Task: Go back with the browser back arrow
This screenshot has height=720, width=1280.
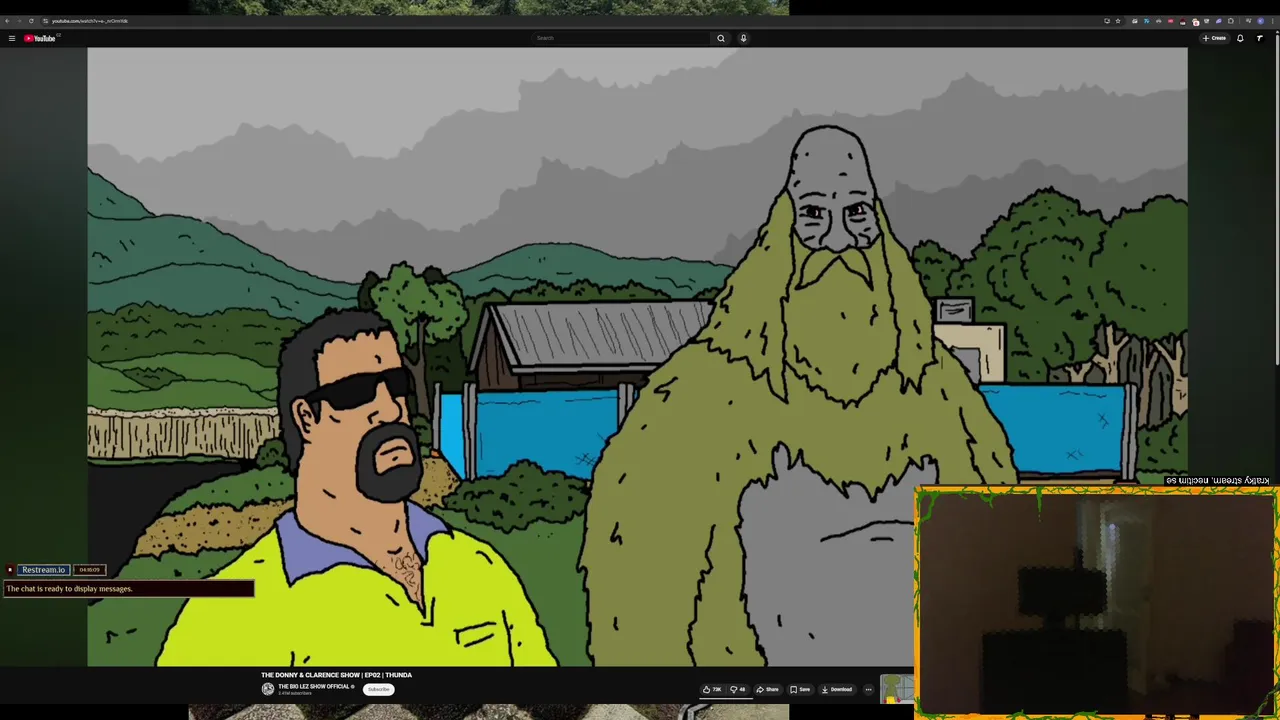Action: coord(7,21)
